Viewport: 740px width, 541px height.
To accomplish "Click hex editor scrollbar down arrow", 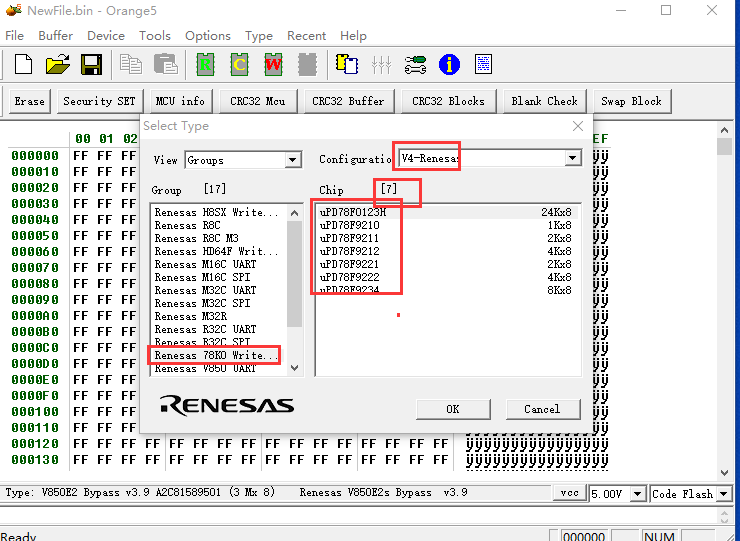I will 724,472.
